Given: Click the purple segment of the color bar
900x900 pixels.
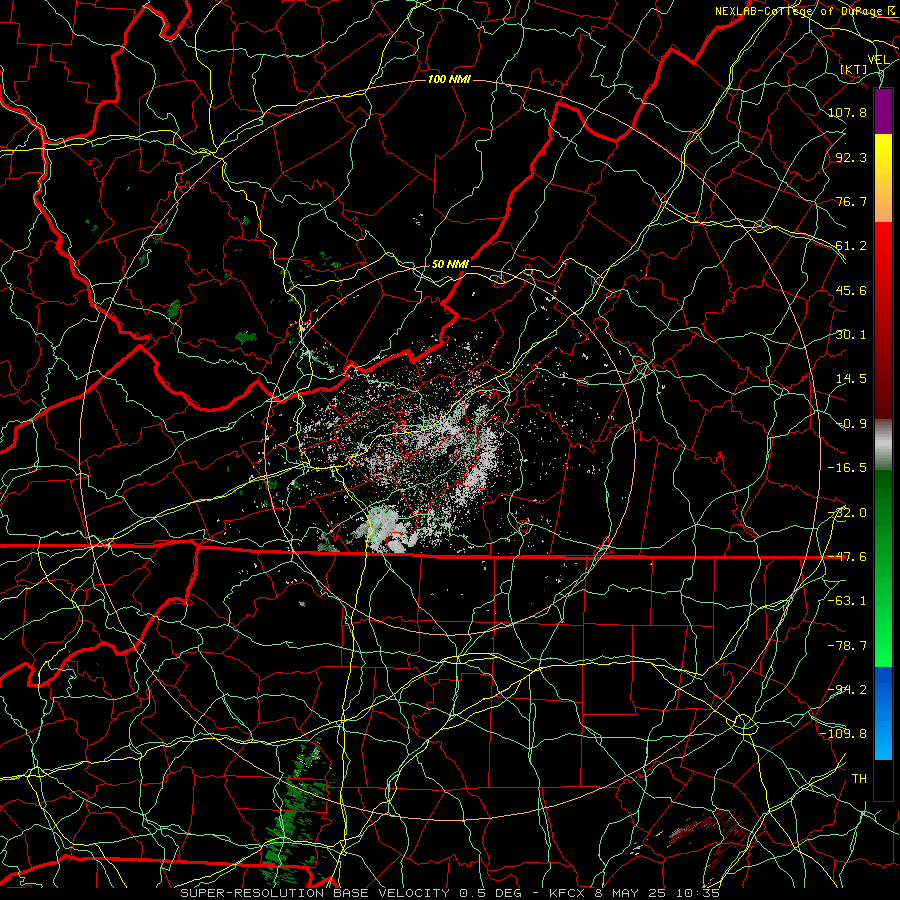Looking at the screenshot, I should click(x=883, y=112).
